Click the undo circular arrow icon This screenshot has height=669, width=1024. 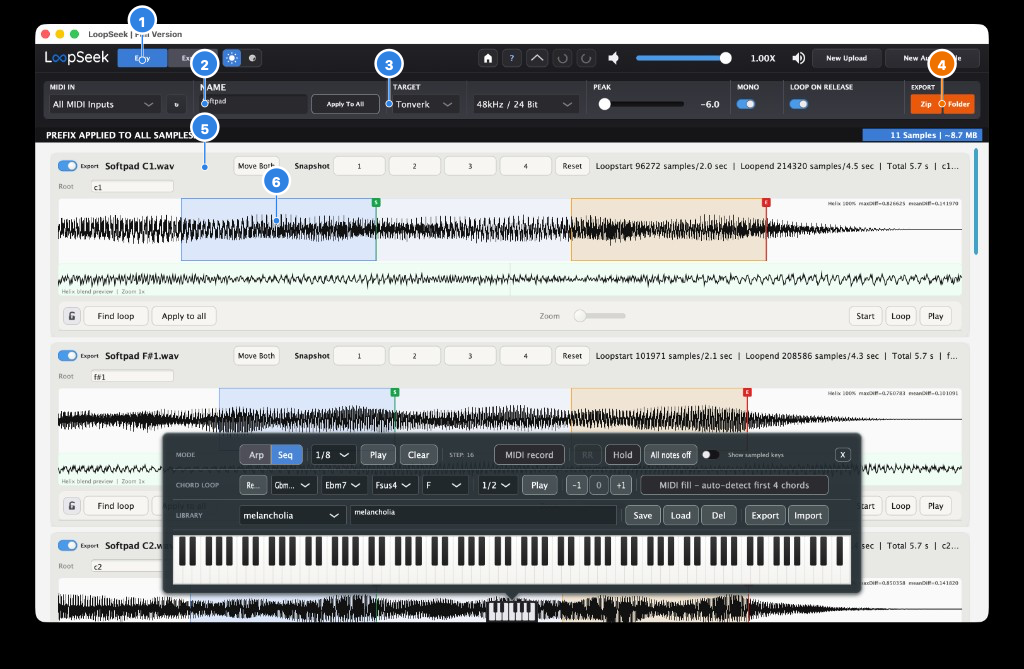[x=562, y=58]
